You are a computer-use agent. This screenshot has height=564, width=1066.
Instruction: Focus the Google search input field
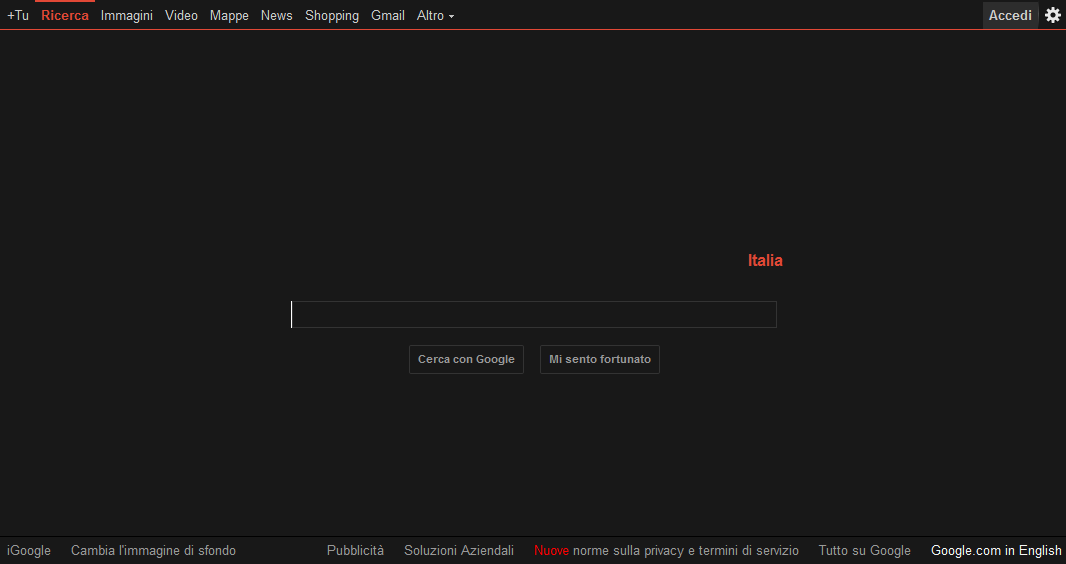534,315
